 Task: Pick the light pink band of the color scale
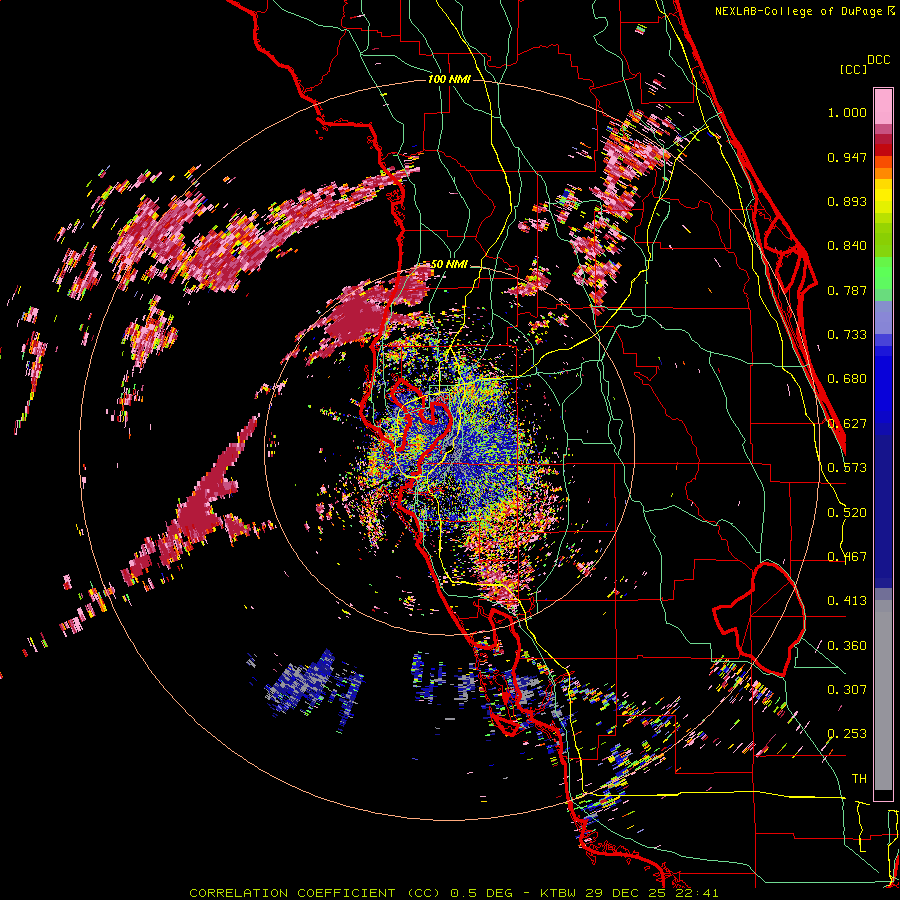click(883, 107)
